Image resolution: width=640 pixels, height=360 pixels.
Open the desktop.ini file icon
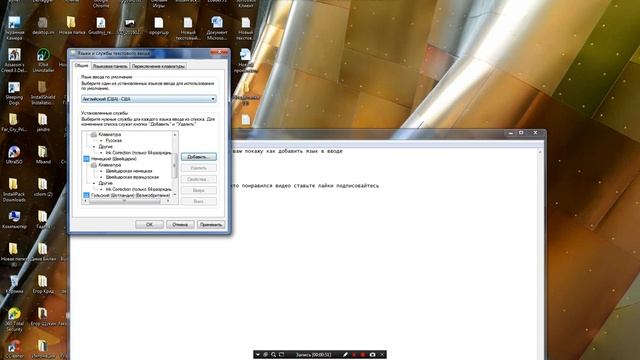[43, 25]
